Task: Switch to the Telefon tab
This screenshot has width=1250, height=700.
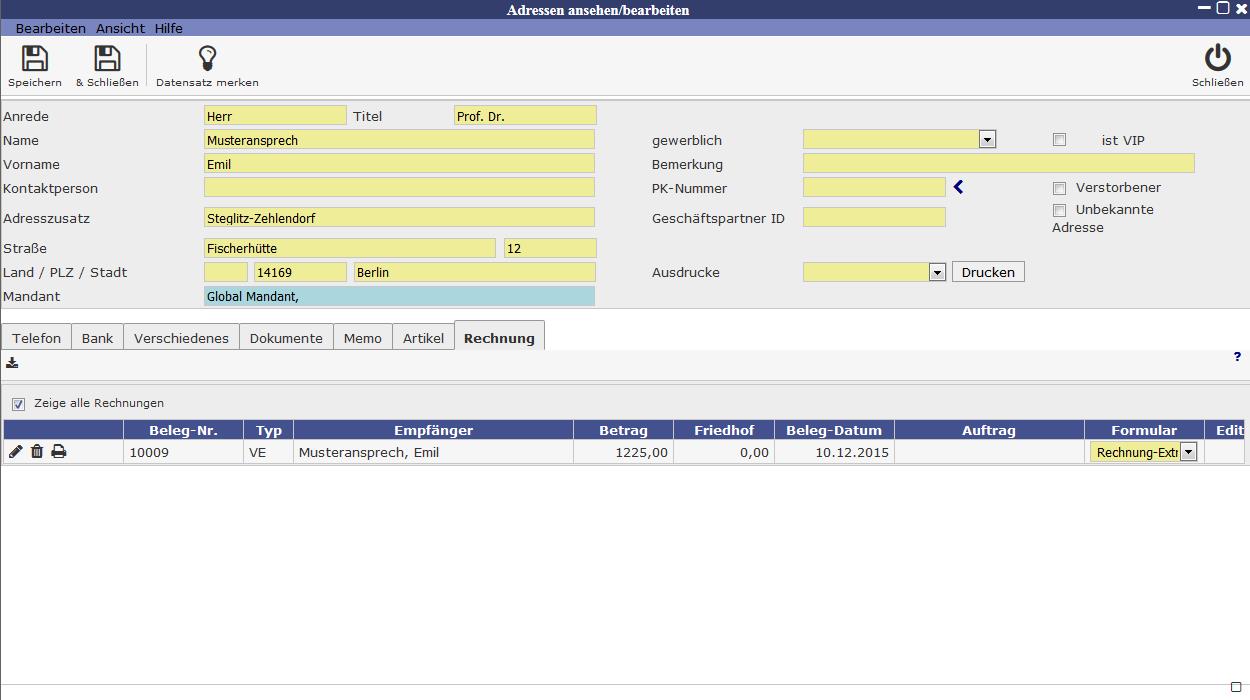Action: (x=37, y=338)
